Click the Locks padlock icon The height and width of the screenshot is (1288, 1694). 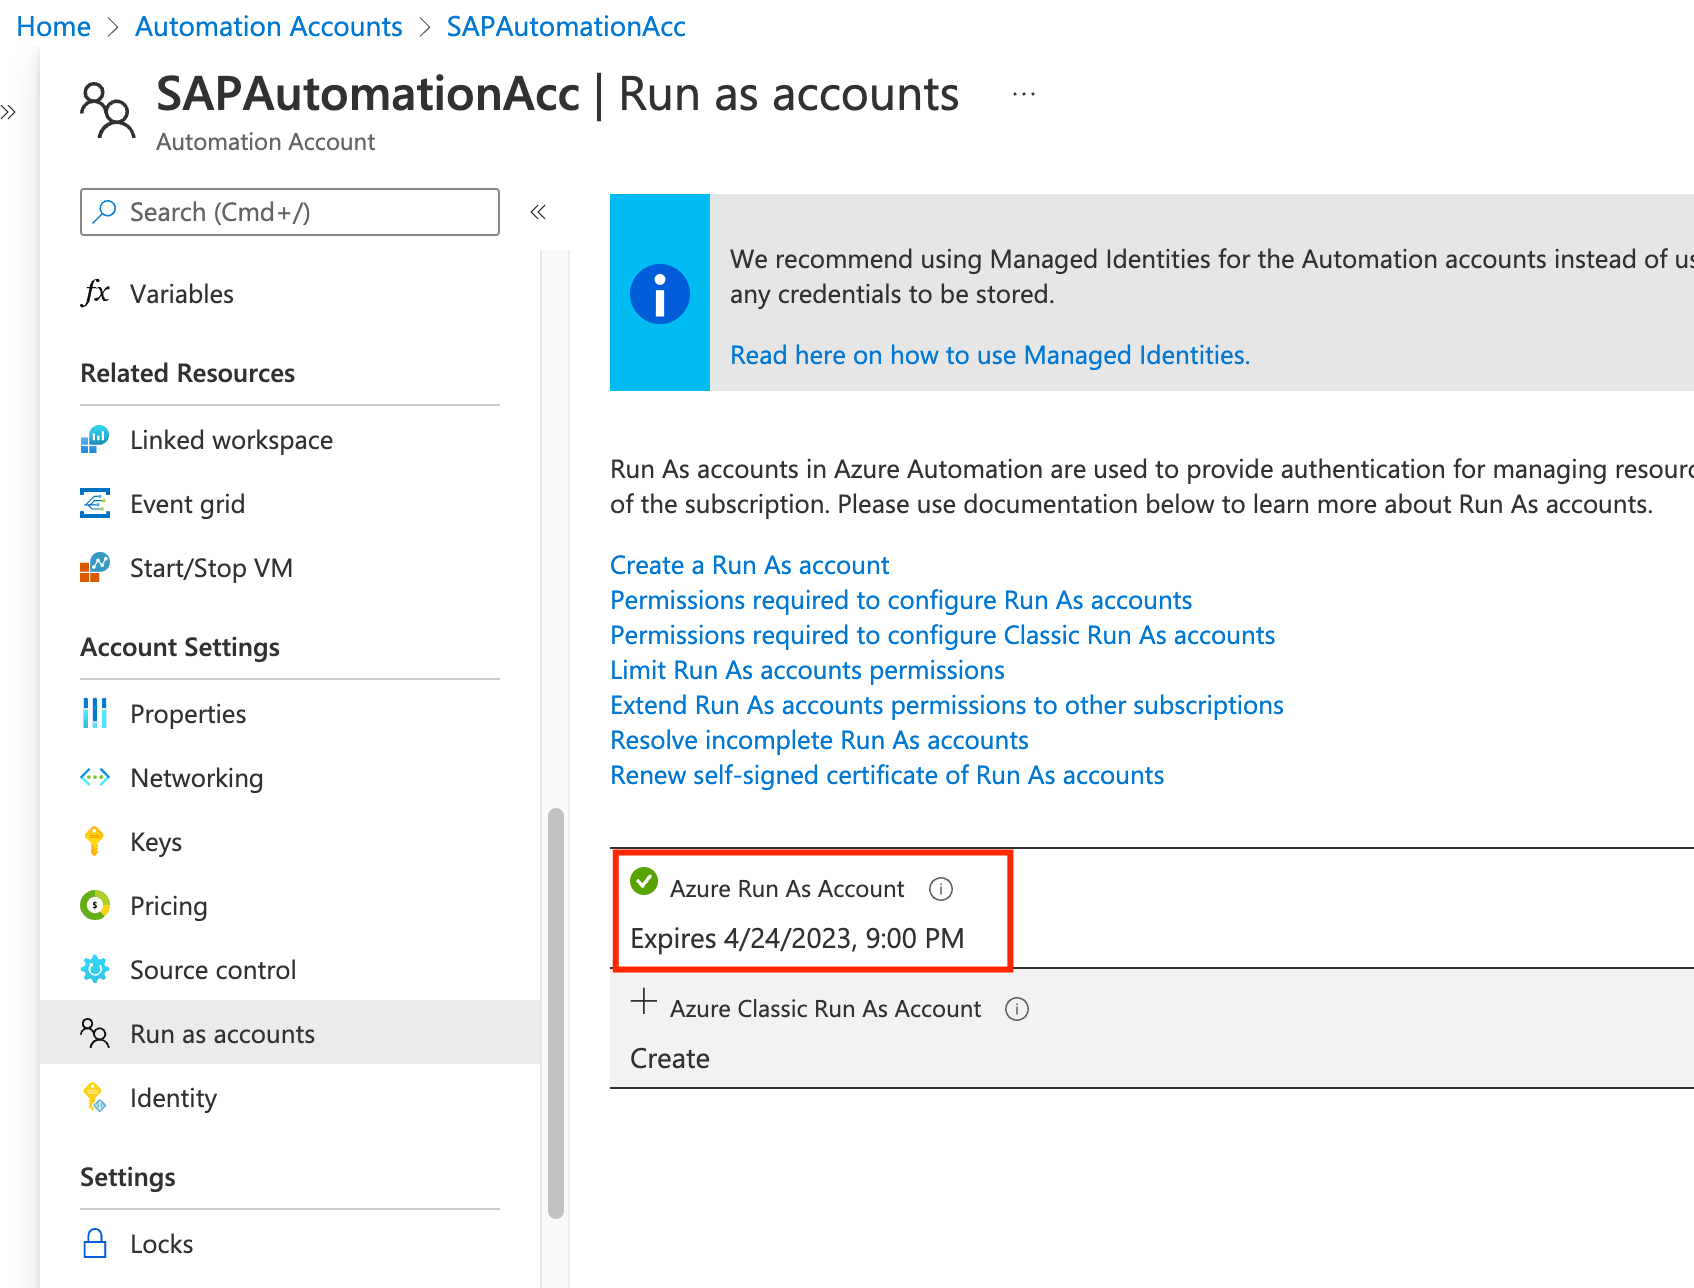[95, 1243]
